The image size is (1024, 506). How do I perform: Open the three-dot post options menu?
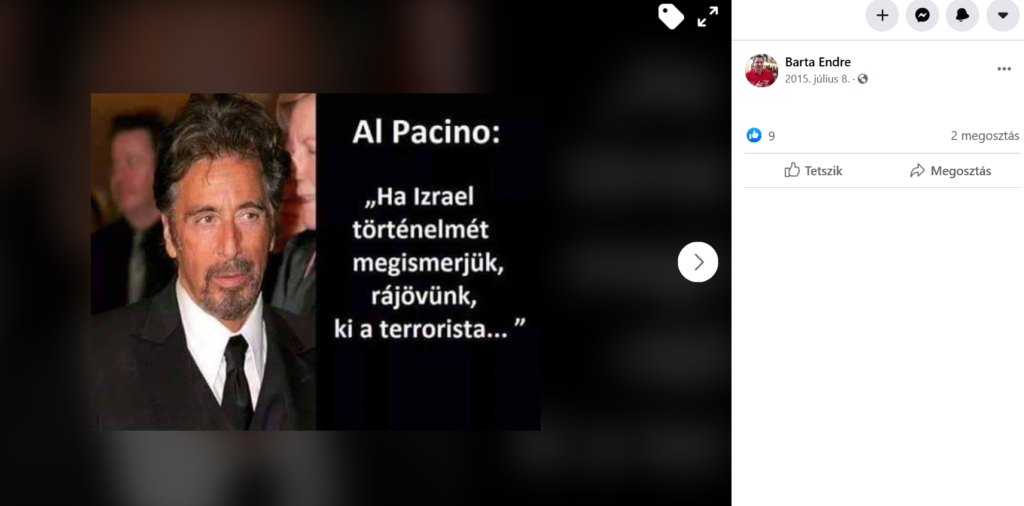pos(1004,69)
